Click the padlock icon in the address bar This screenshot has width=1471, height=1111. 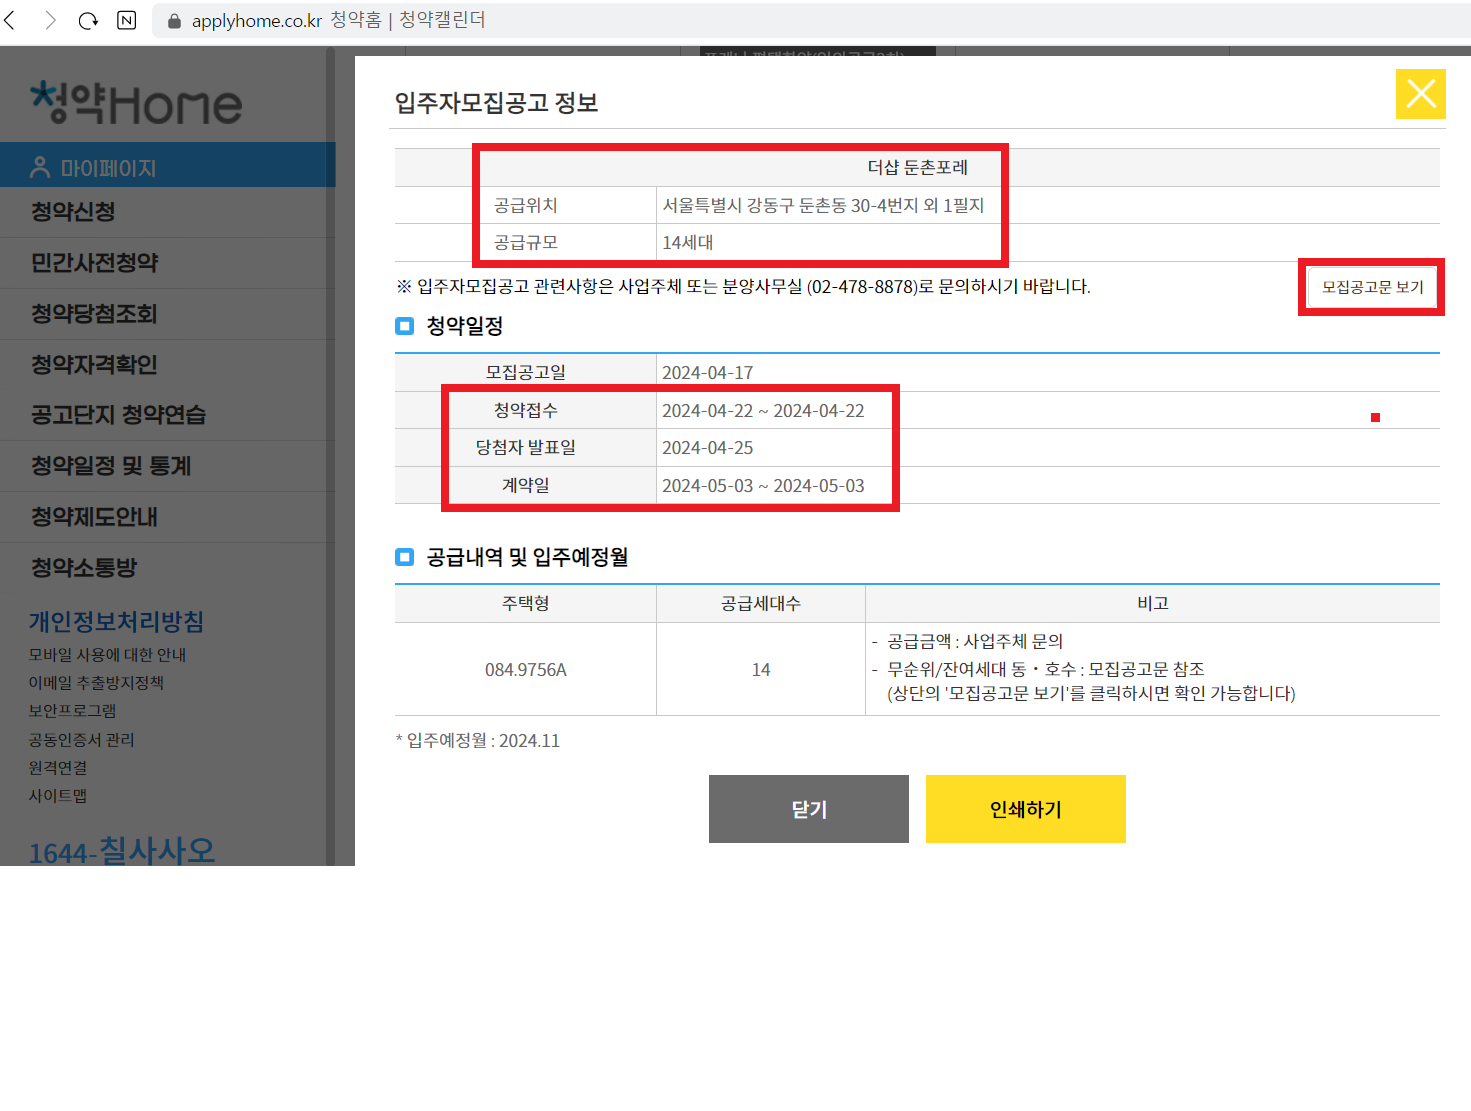pyautogui.click(x=172, y=20)
